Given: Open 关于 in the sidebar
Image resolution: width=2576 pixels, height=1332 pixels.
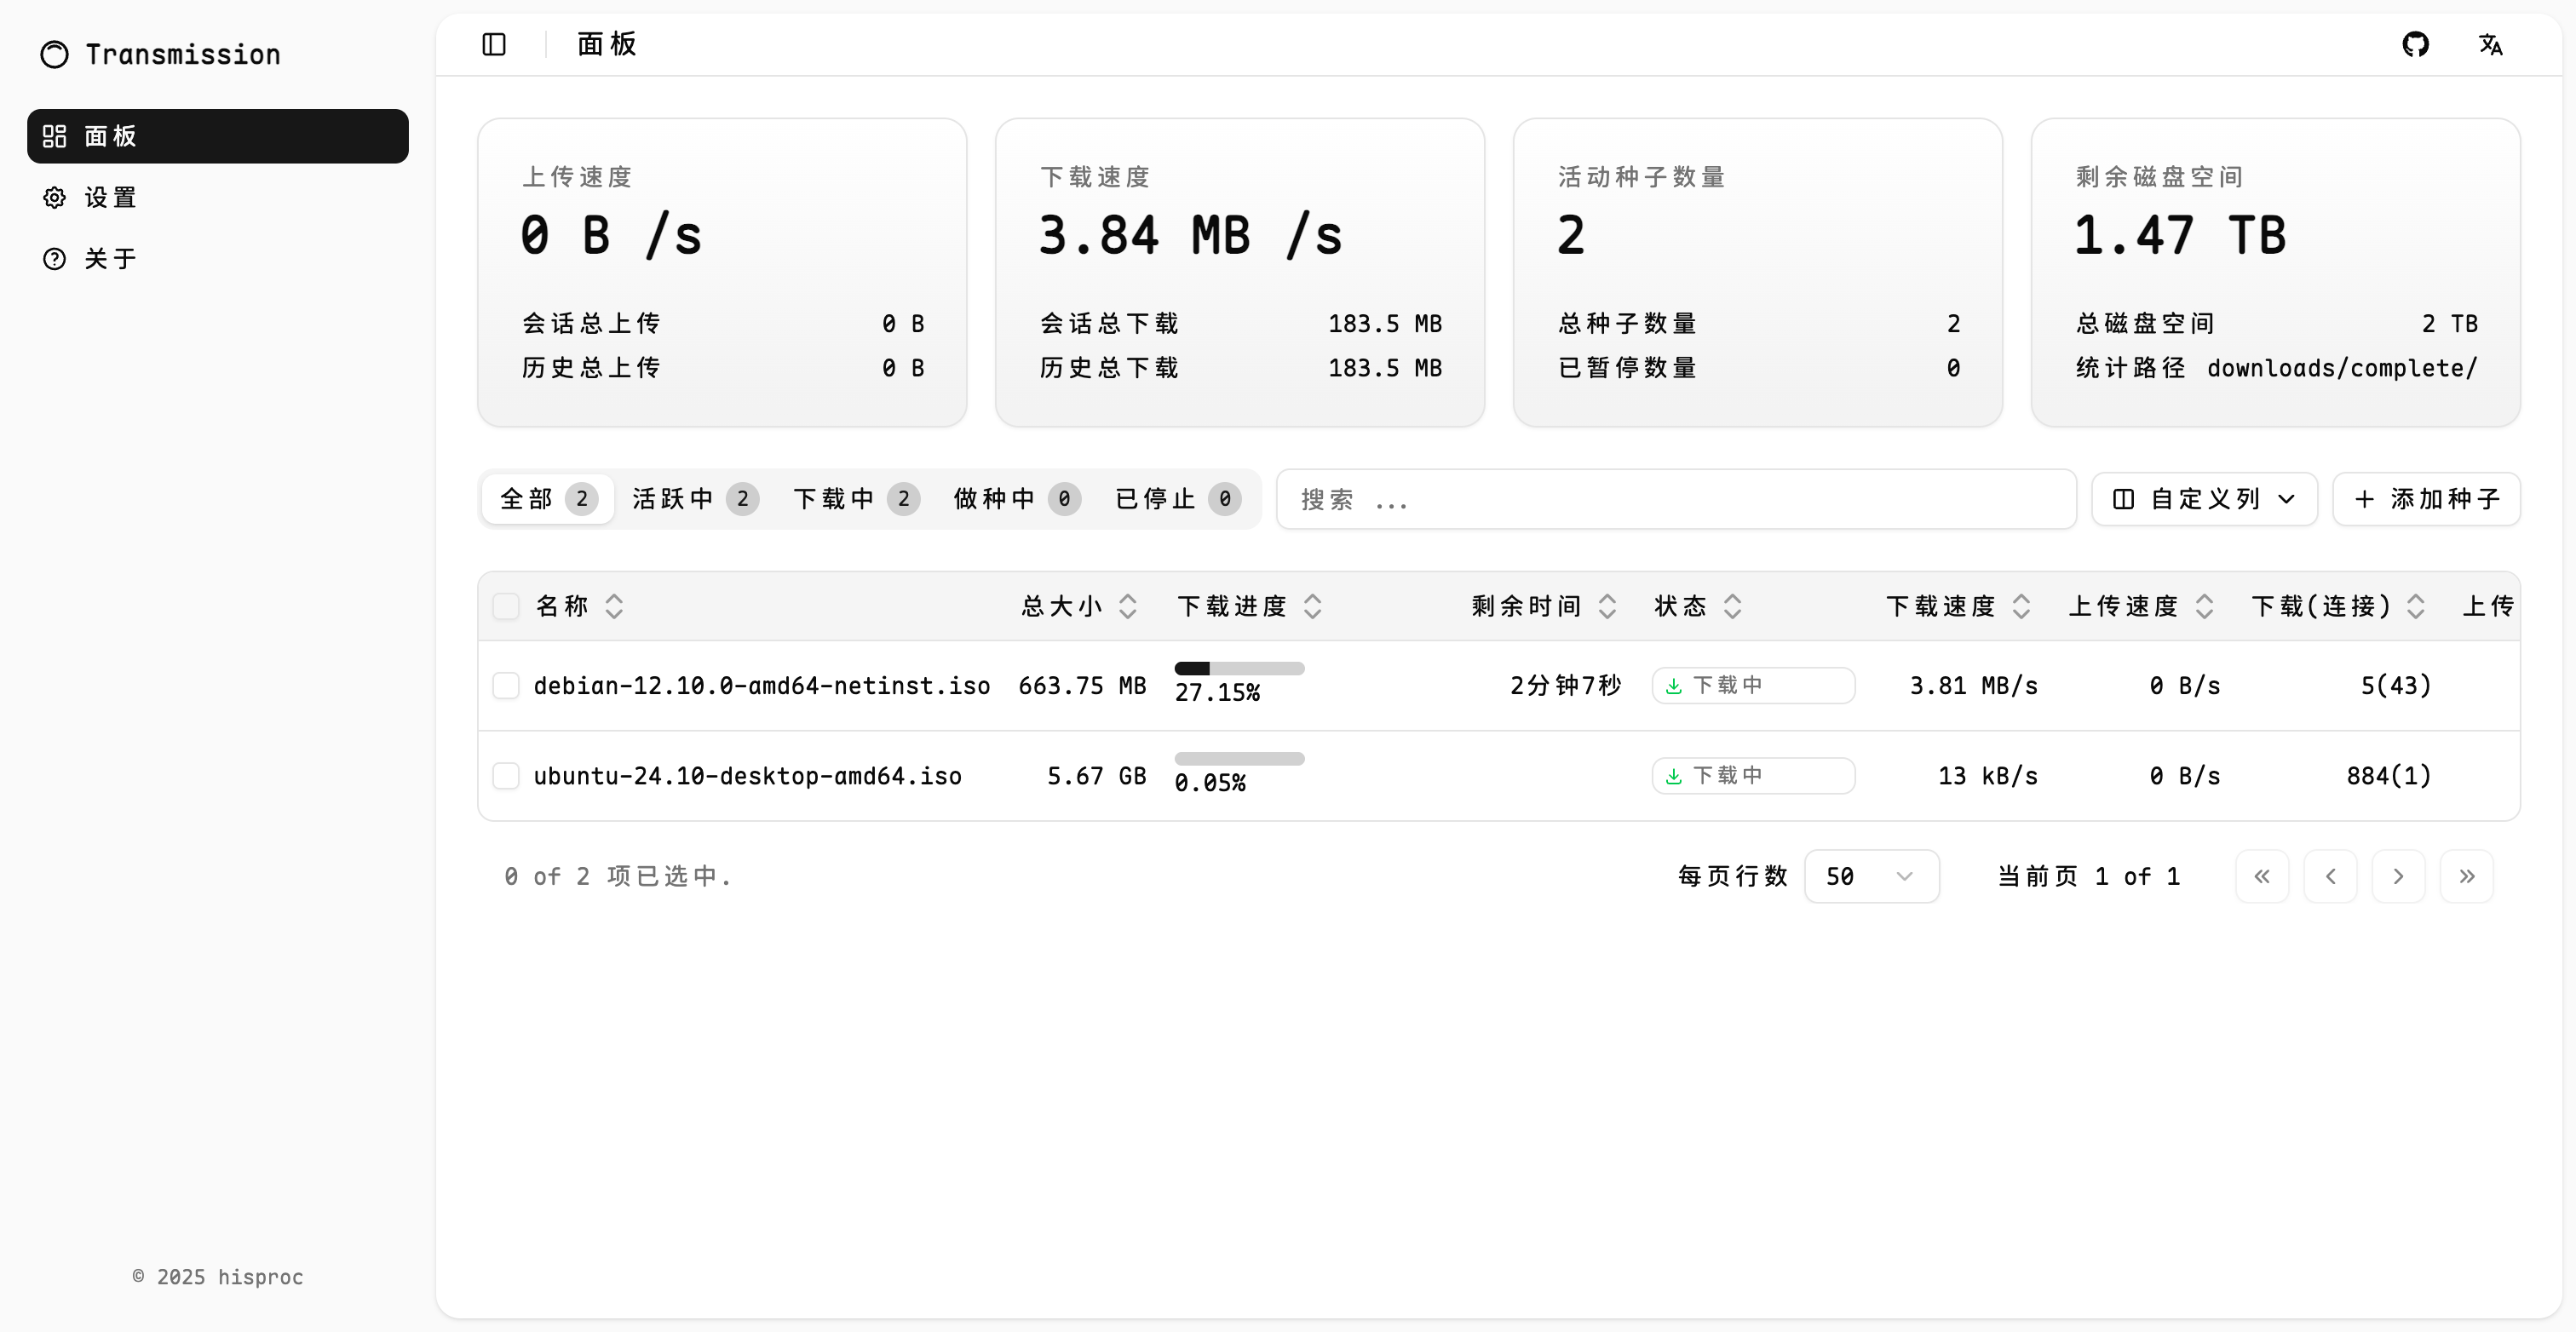Looking at the screenshot, I should pyautogui.click(x=218, y=258).
